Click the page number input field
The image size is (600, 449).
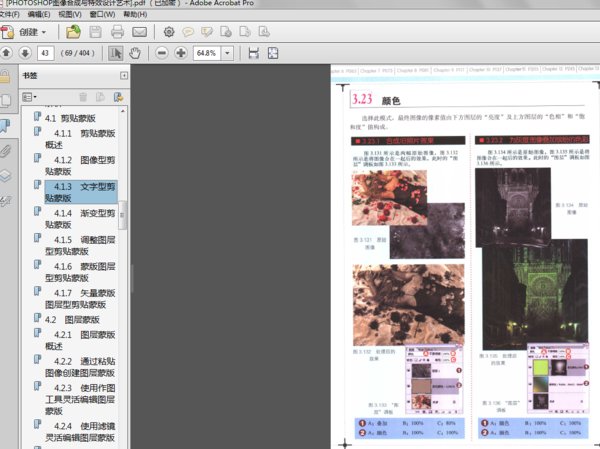[46, 52]
